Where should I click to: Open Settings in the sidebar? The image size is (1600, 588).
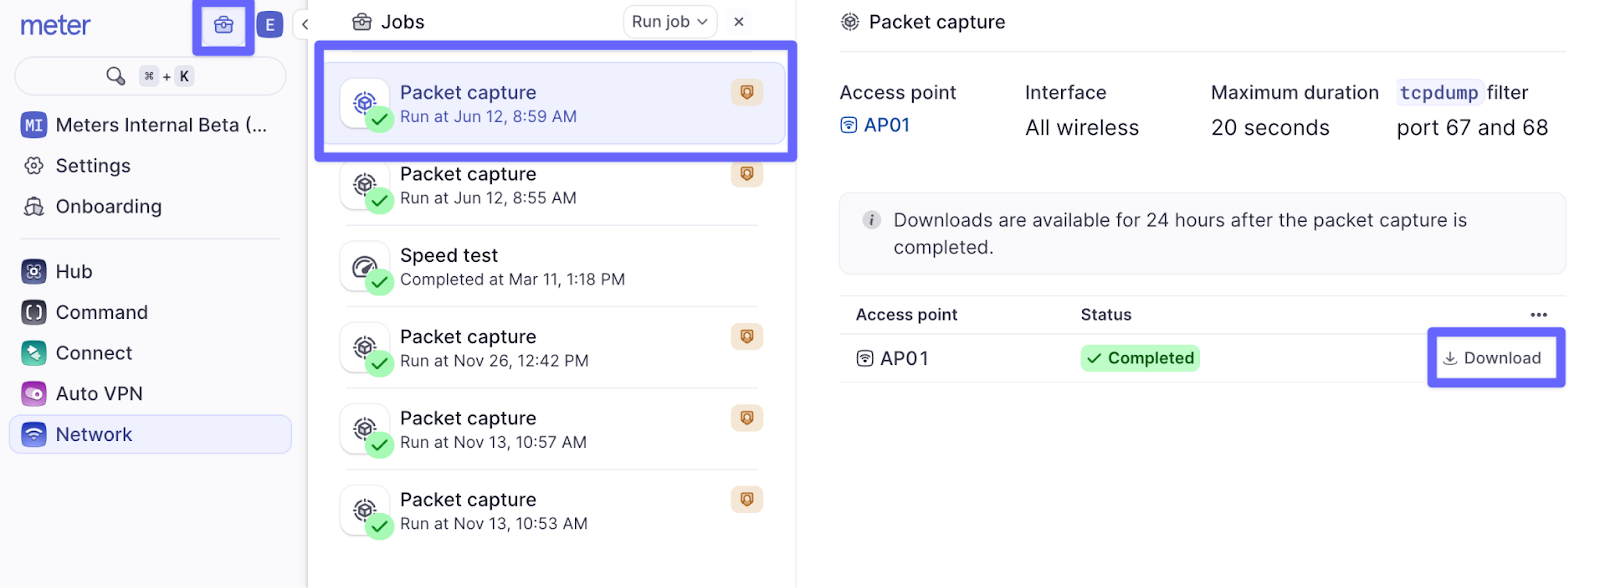tap(92, 166)
